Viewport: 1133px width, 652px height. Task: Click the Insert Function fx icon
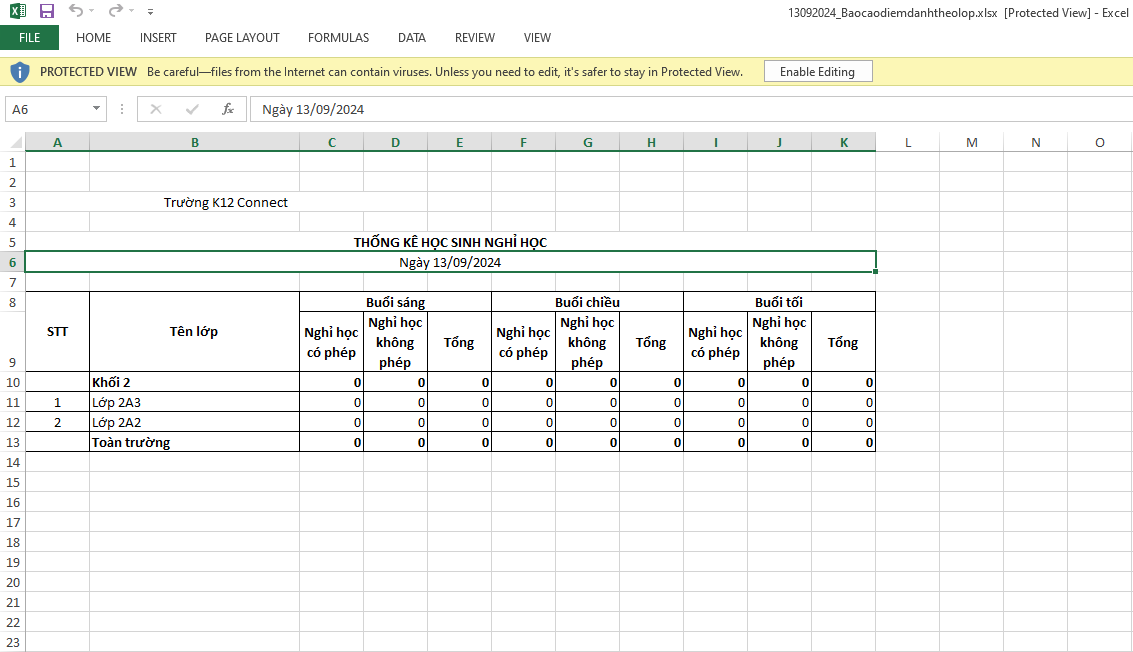[x=228, y=109]
